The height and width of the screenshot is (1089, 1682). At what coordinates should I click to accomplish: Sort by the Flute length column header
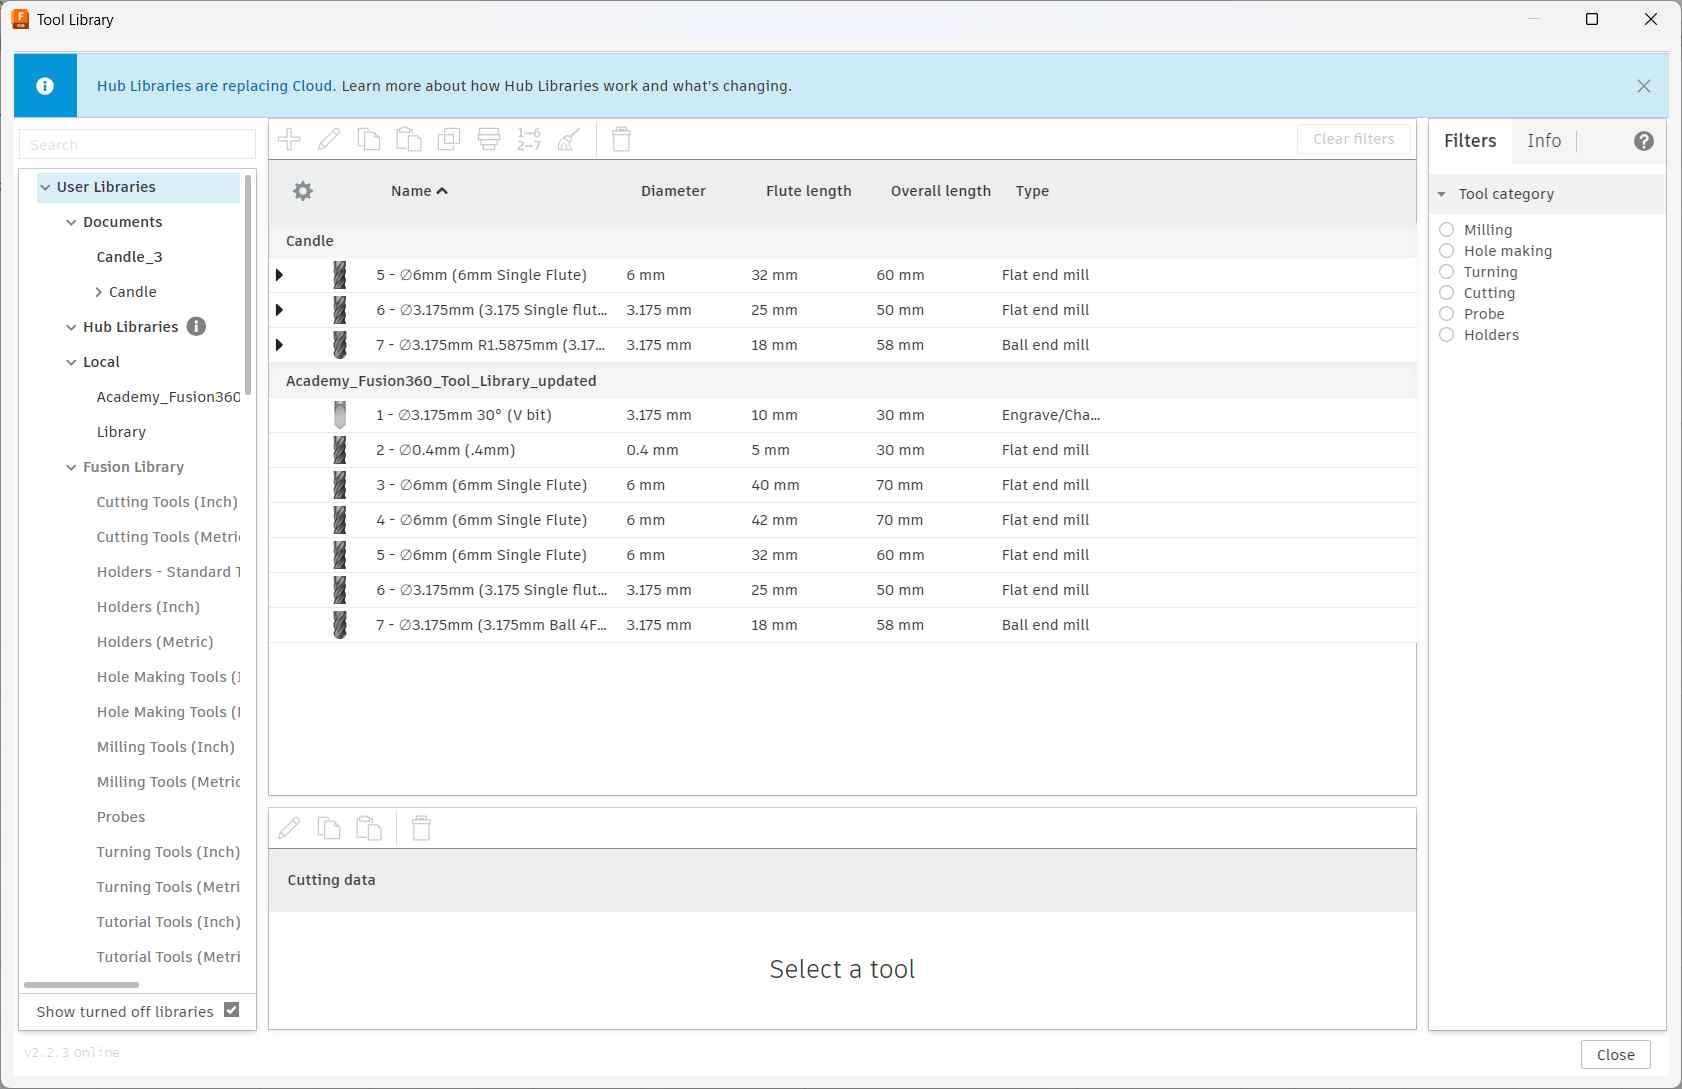[808, 191]
